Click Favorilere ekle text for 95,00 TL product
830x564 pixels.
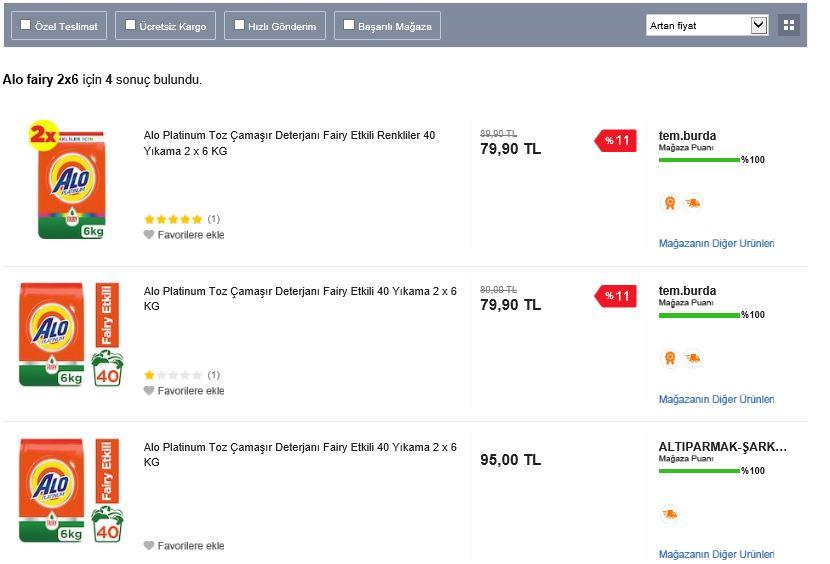[x=191, y=545]
